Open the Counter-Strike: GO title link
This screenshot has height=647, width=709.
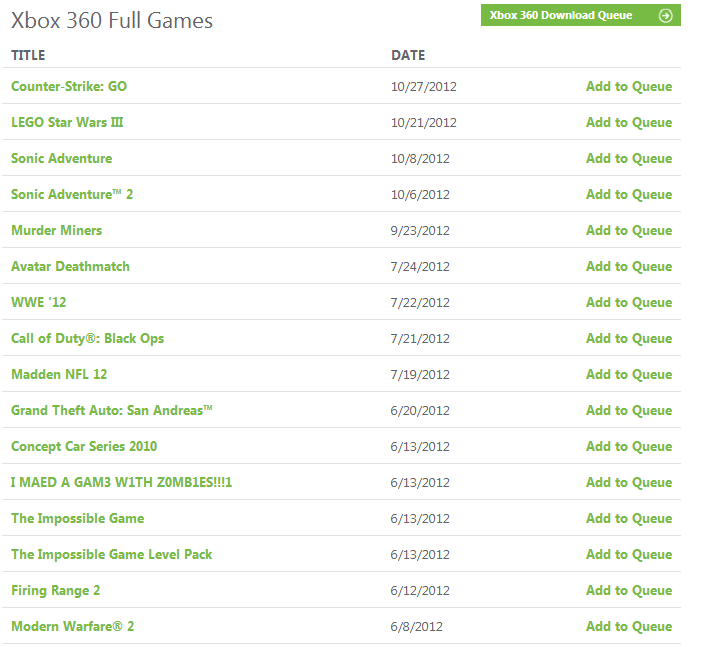[x=69, y=86]
